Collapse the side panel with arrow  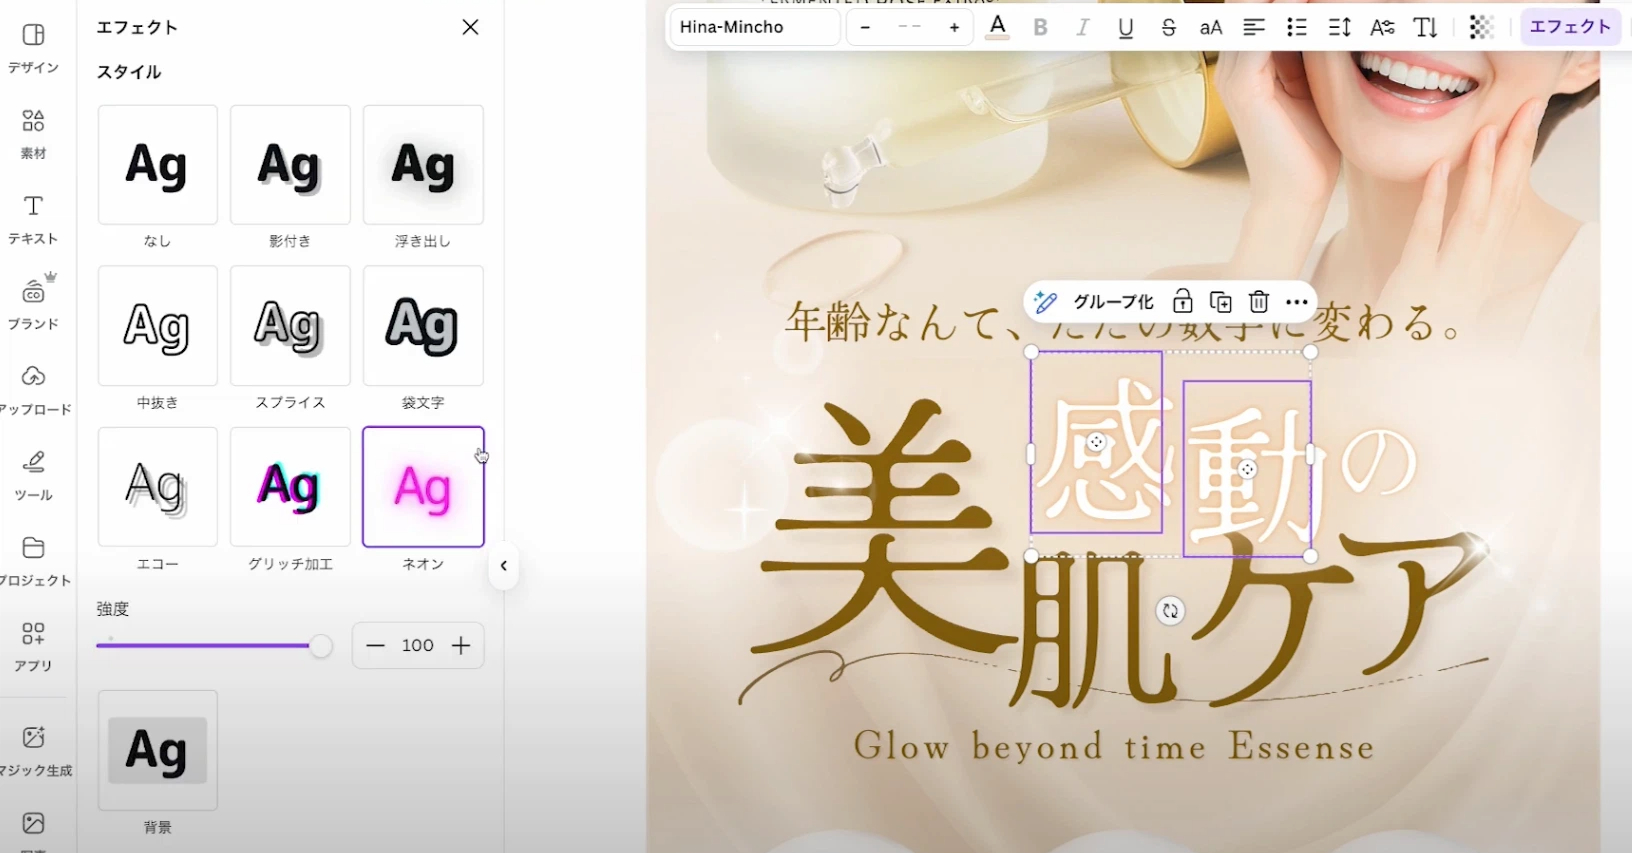tap(504, 566)
